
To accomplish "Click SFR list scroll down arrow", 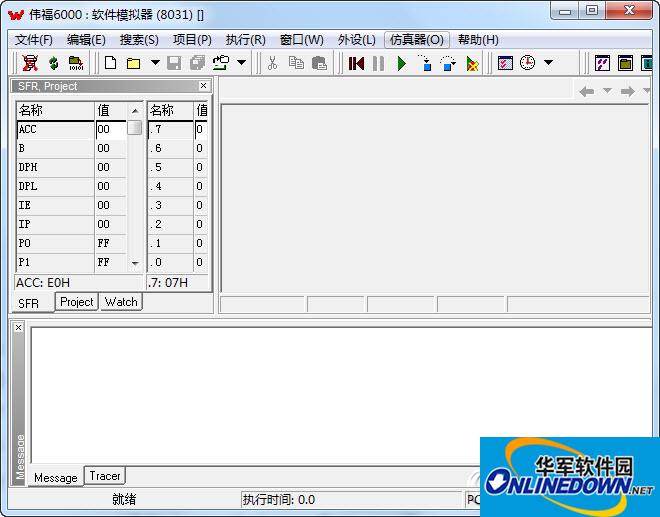I will [135, 264].
